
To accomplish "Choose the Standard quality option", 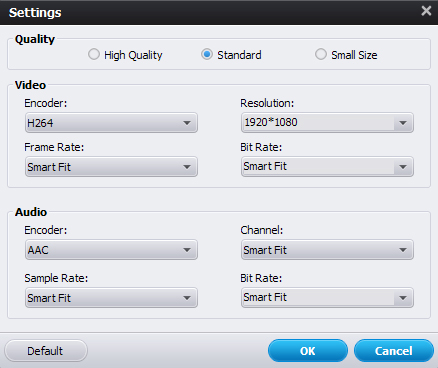I will tap(207, 54).
